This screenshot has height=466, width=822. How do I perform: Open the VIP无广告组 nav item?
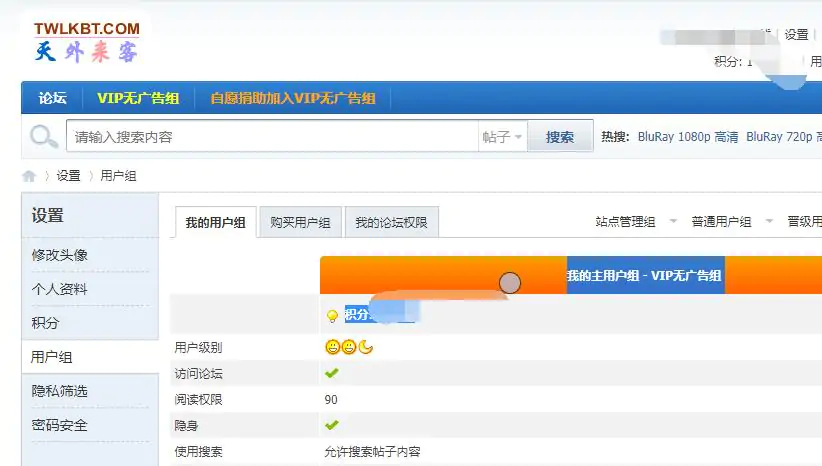tap(138, 98)
